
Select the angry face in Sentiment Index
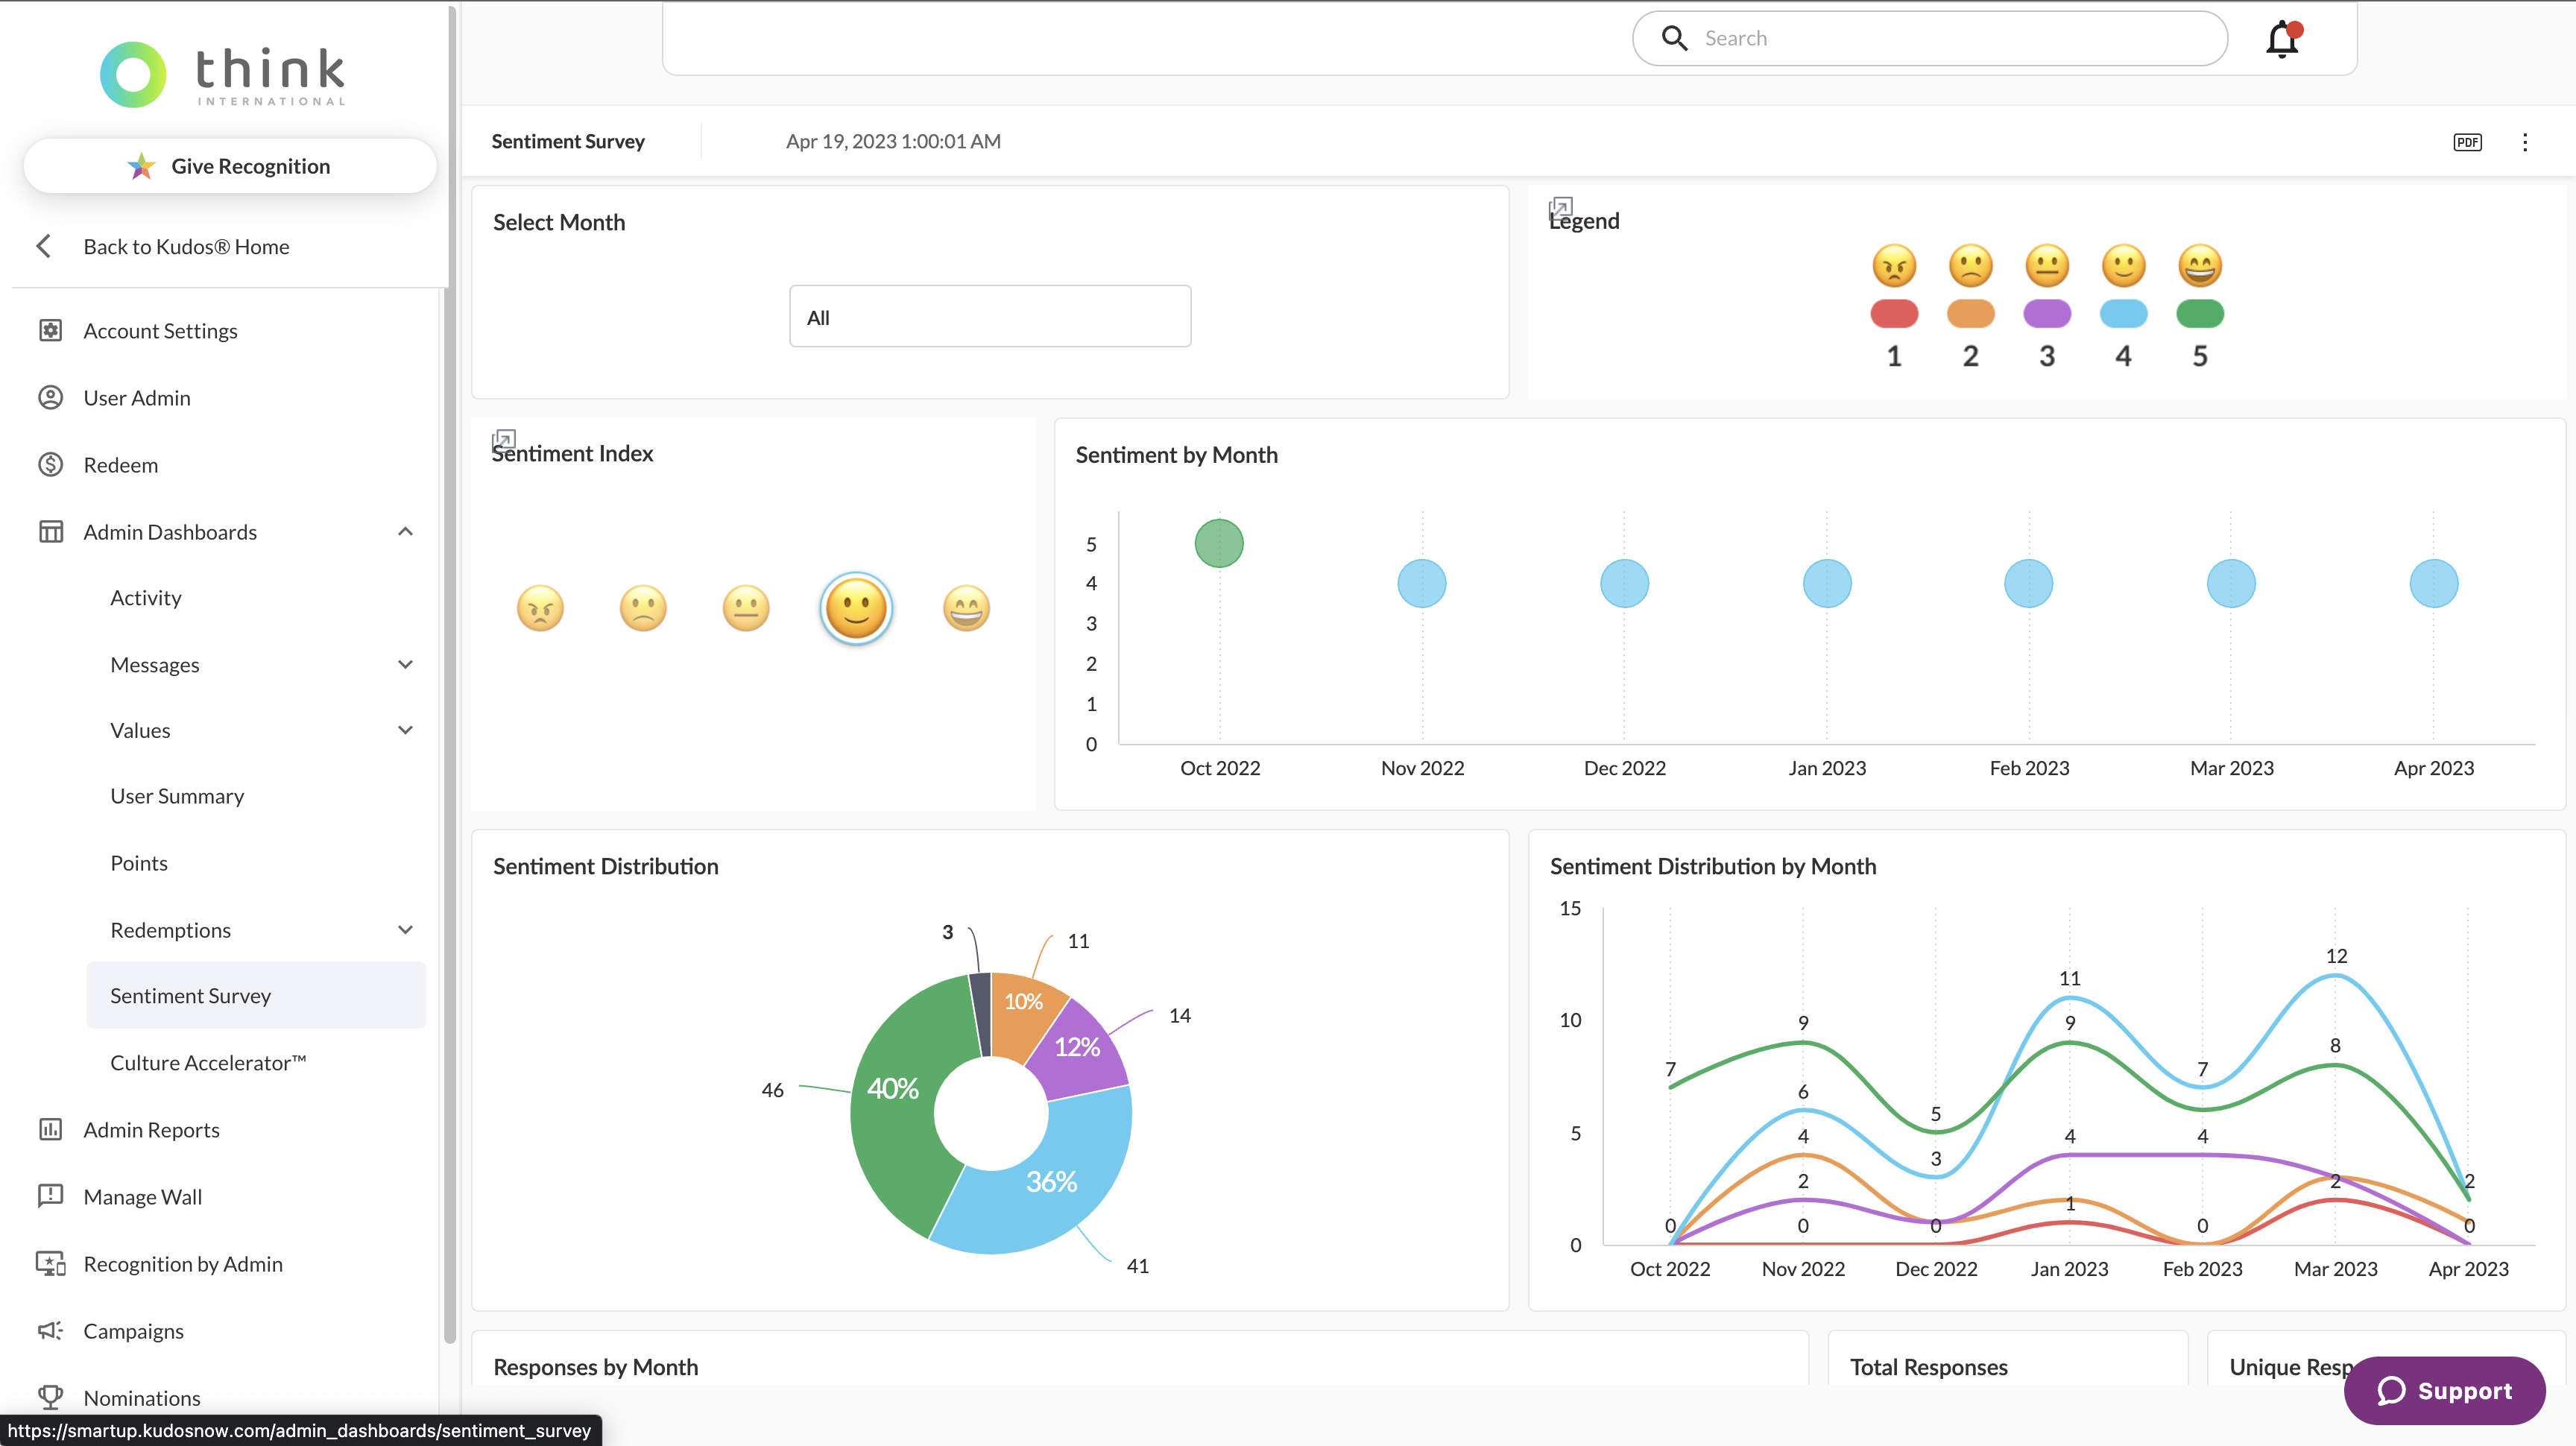[x=540, y=608]
